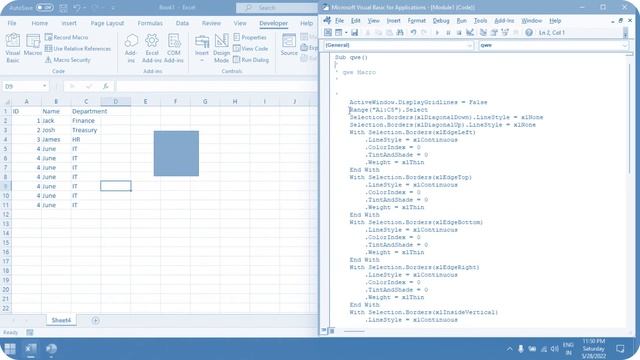Open VBA Tools menu
The height and width of the screenshot is (360, 640).
[x=480, y=21]
